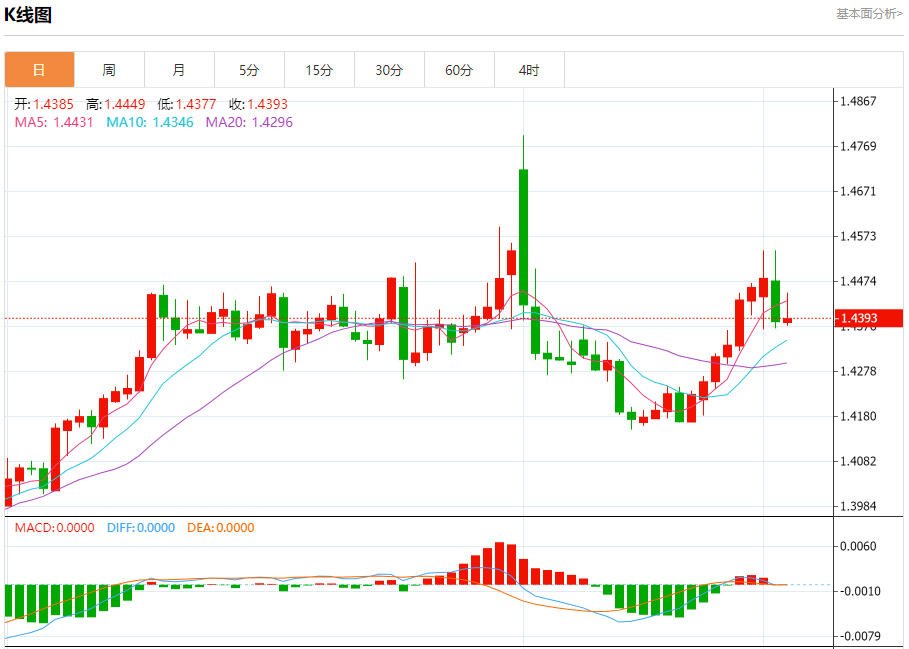Click the MA10: 1.4346 label

[x=150, y=122]
